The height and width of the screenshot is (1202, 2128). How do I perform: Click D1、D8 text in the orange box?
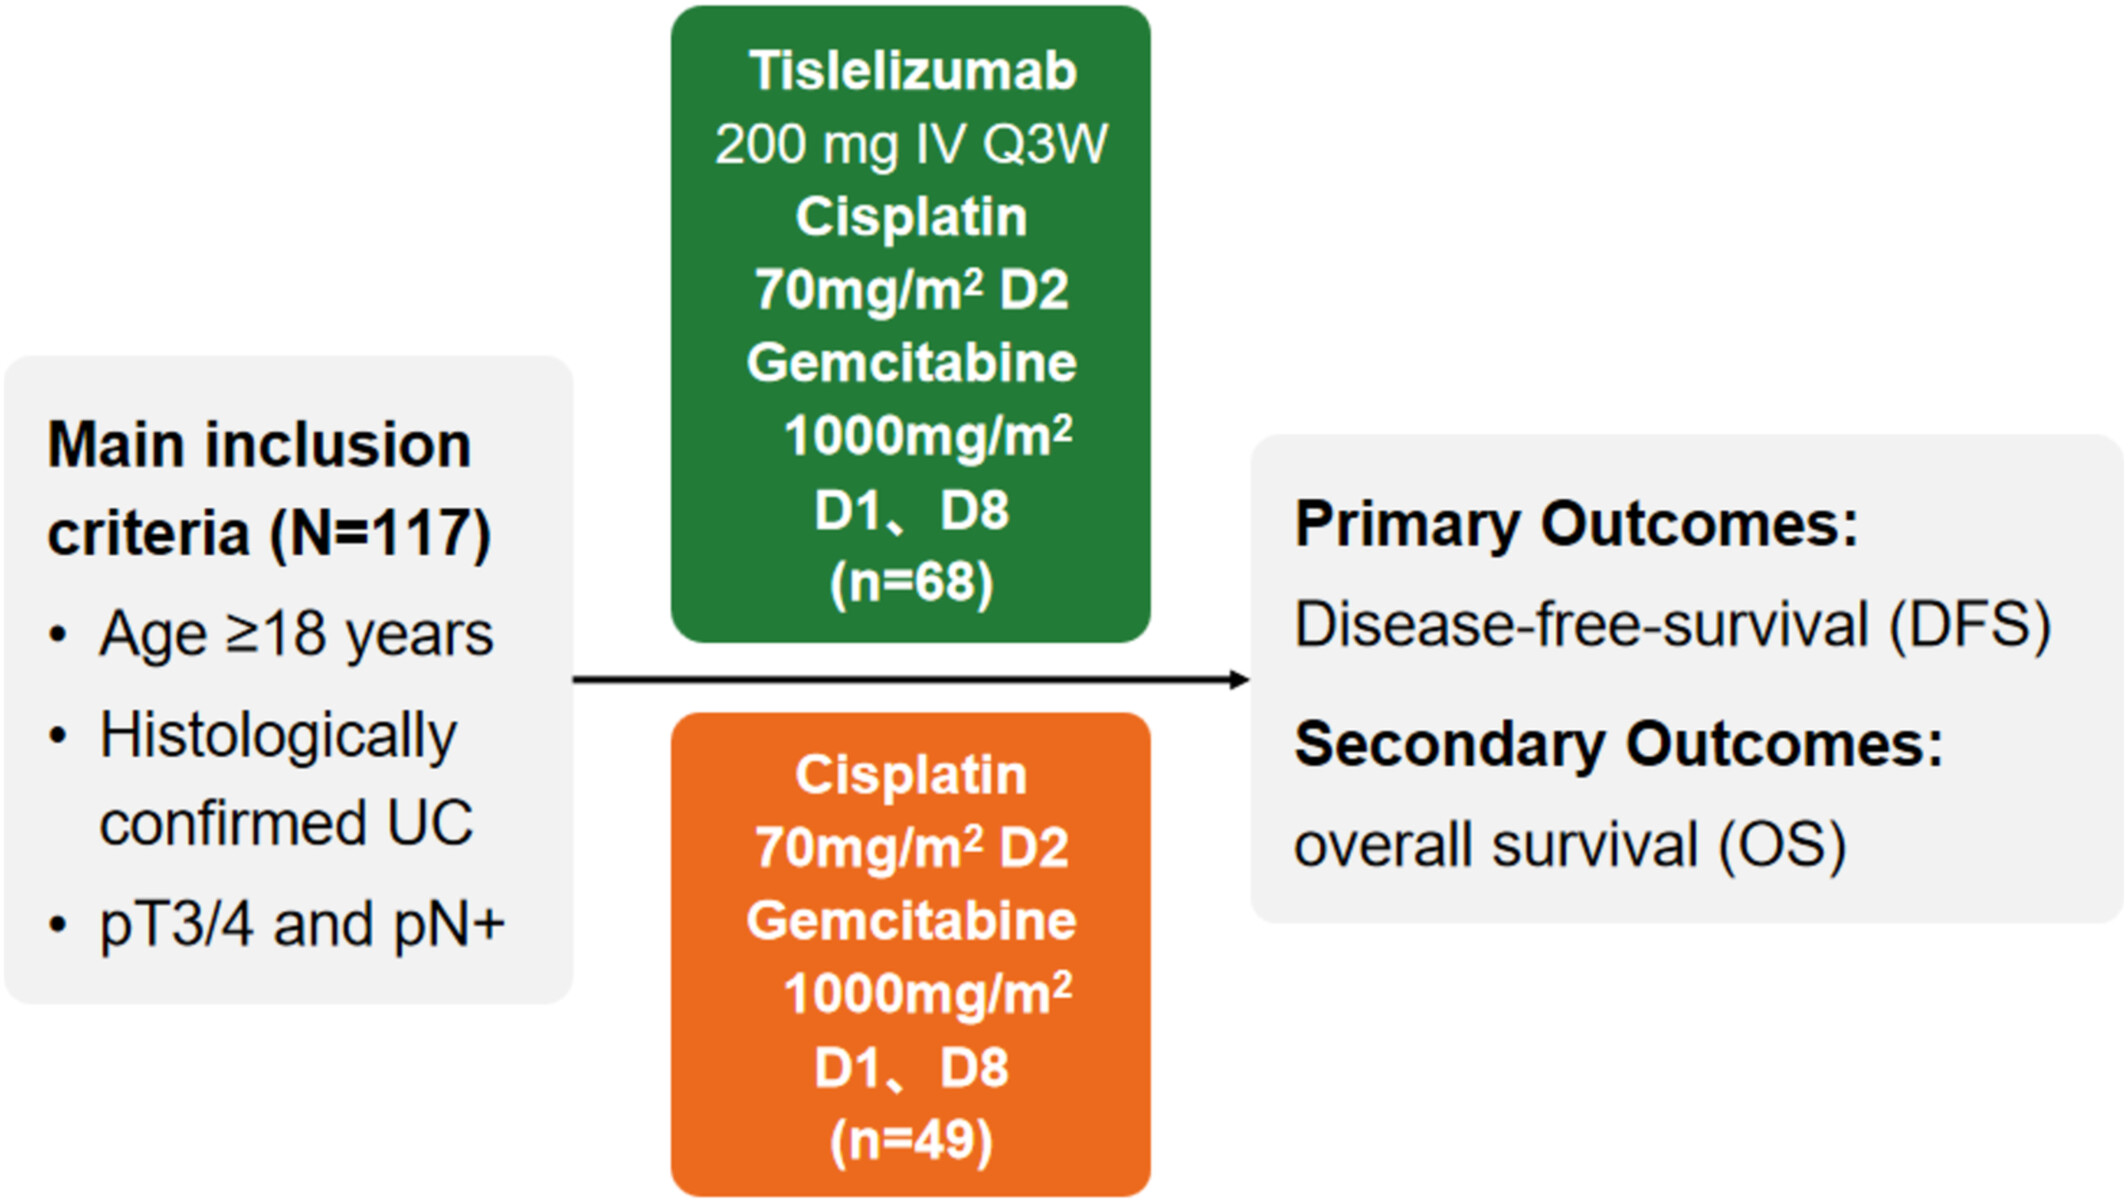pos(911,1068)
